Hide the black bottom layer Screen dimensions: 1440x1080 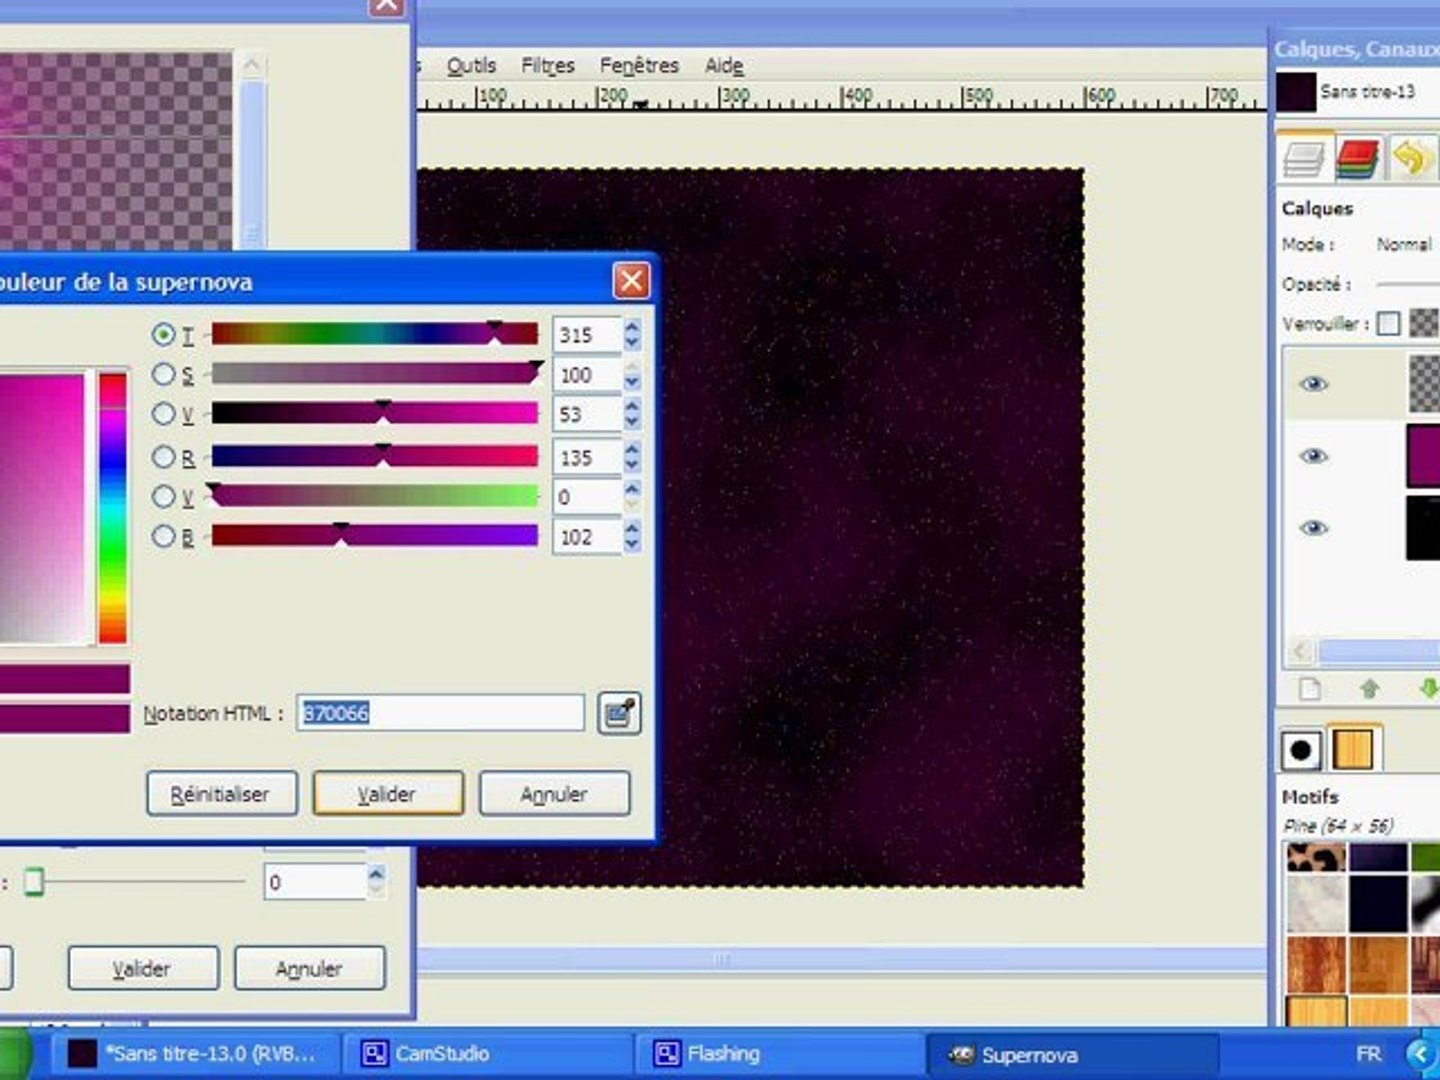click(x=1314, y=527)
